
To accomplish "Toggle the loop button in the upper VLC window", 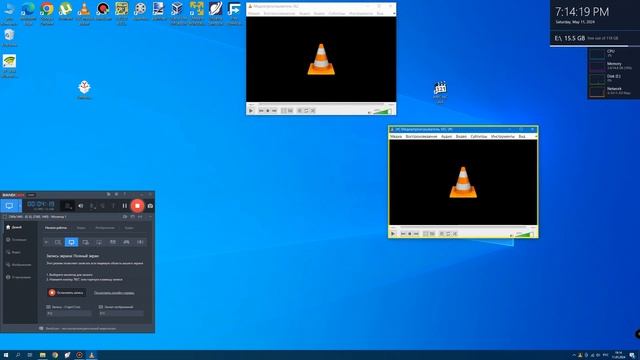I will coord(306,111).
